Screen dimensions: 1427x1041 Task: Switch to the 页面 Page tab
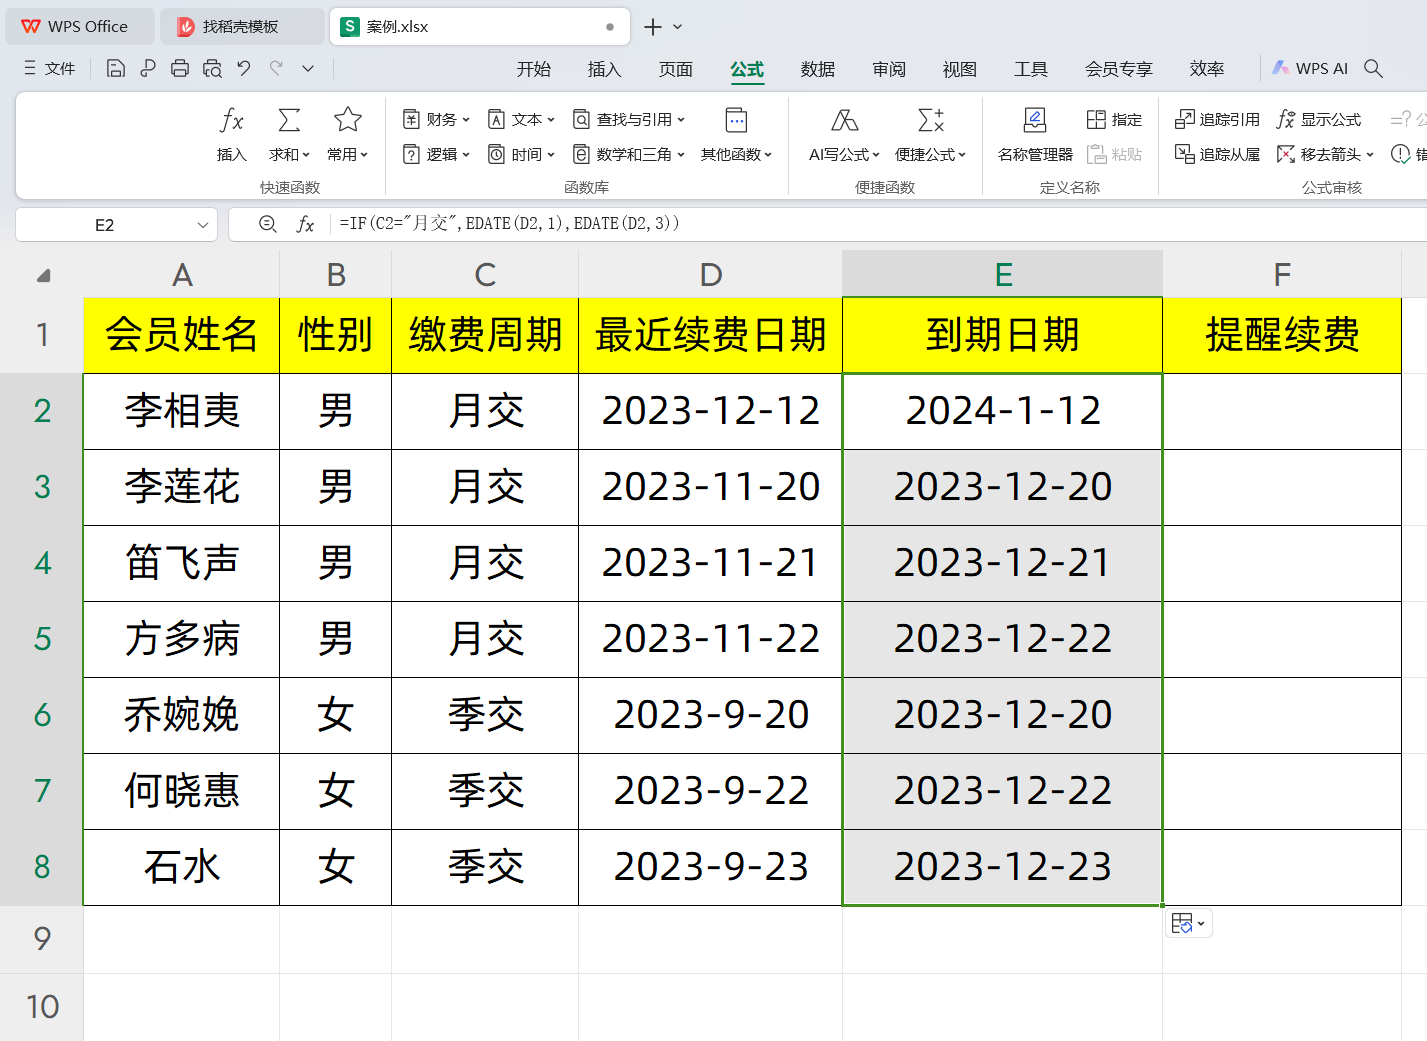click(676, 69)
